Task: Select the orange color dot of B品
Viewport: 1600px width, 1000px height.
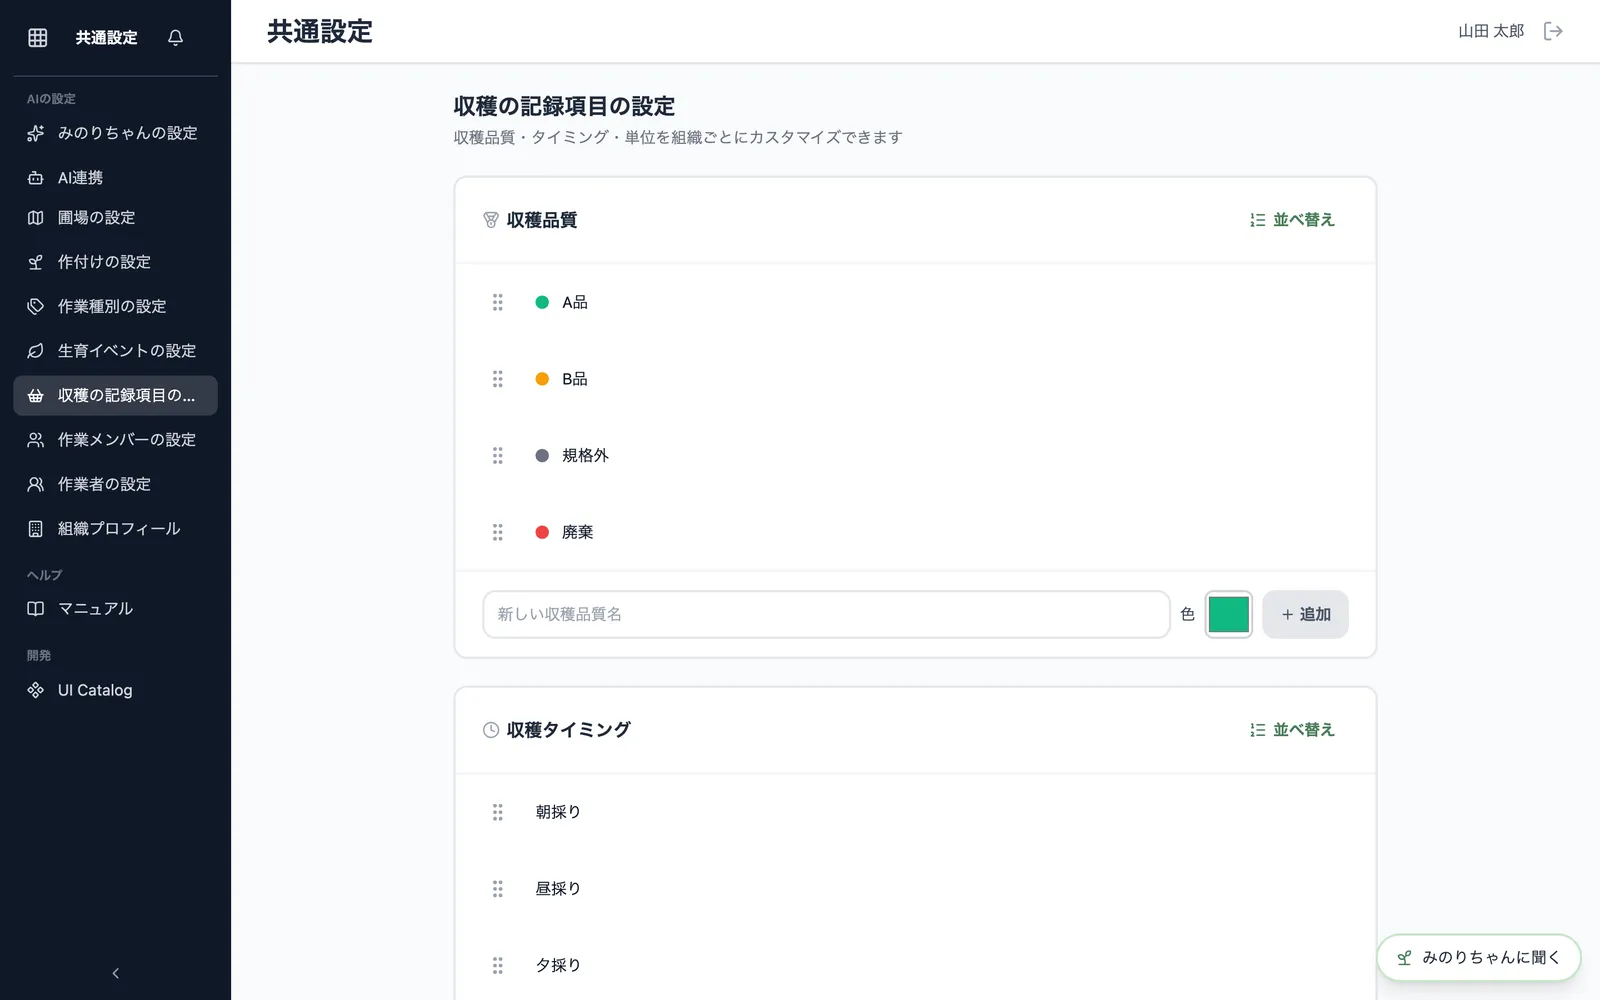Action: click(542, 379)
